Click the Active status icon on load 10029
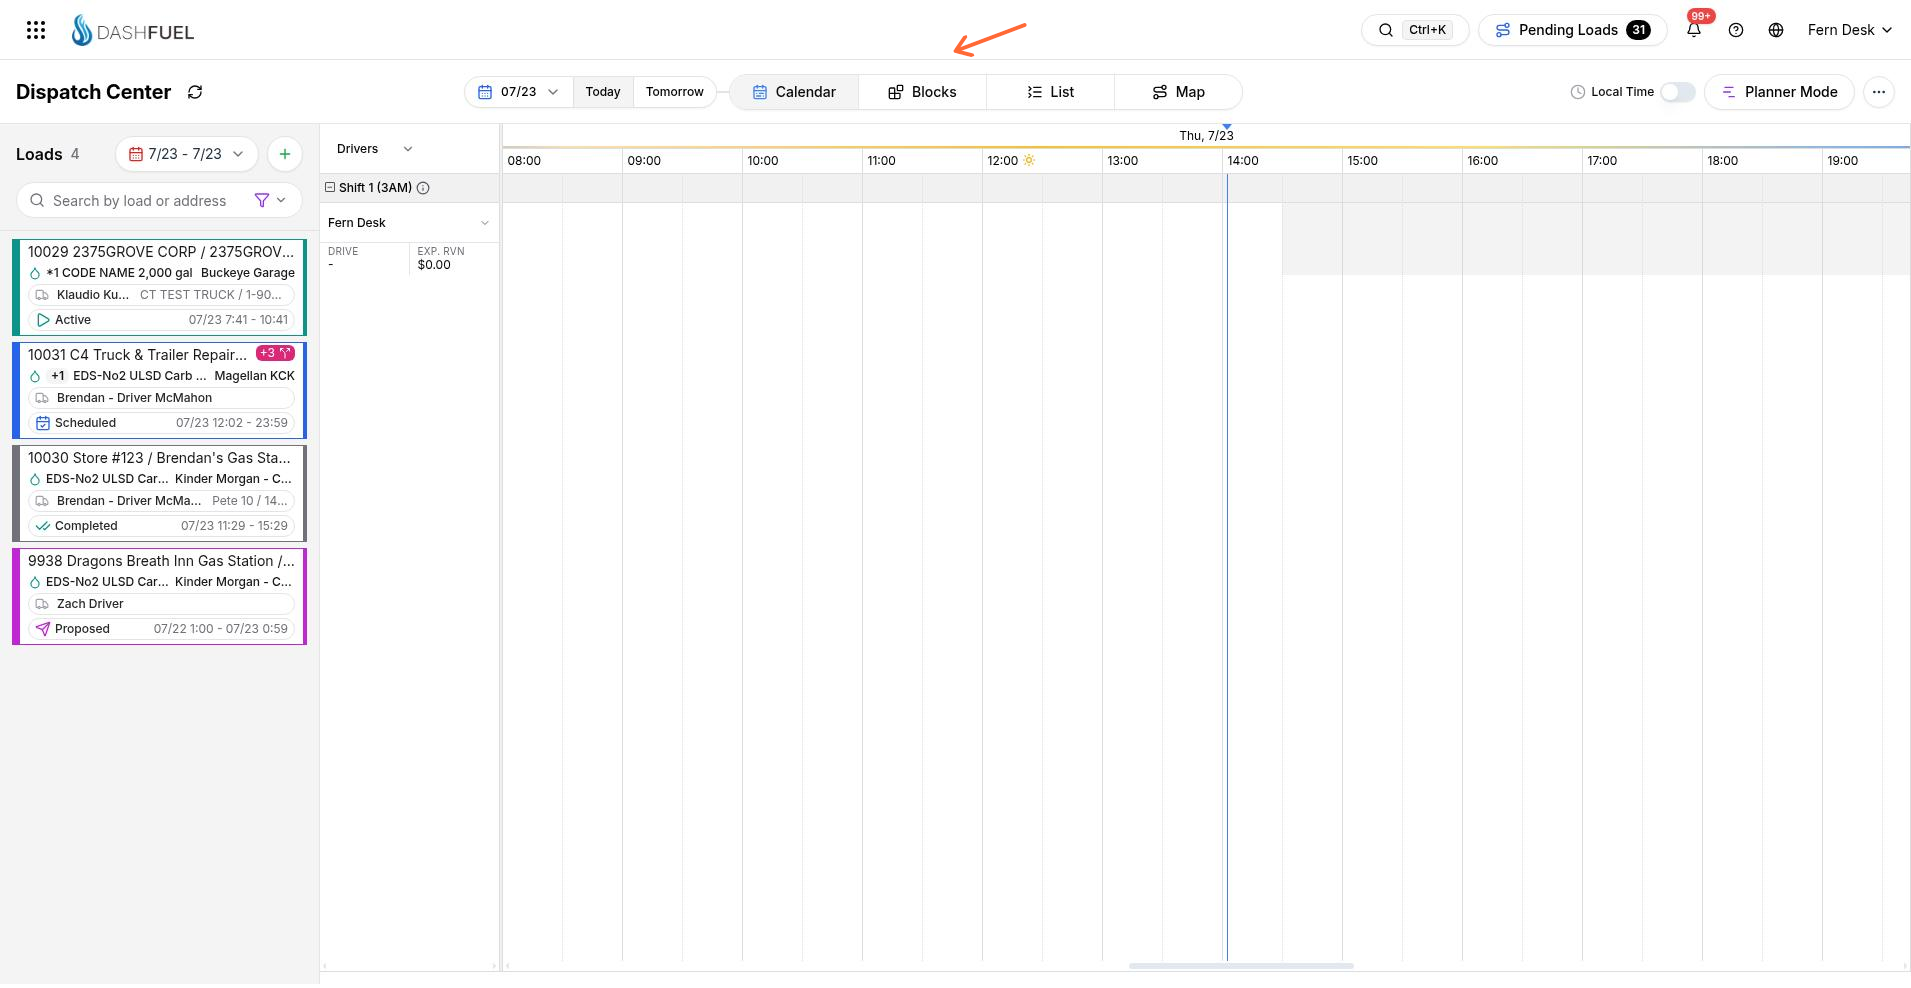The image size is (1911, 988). click(x=43, y=320)
